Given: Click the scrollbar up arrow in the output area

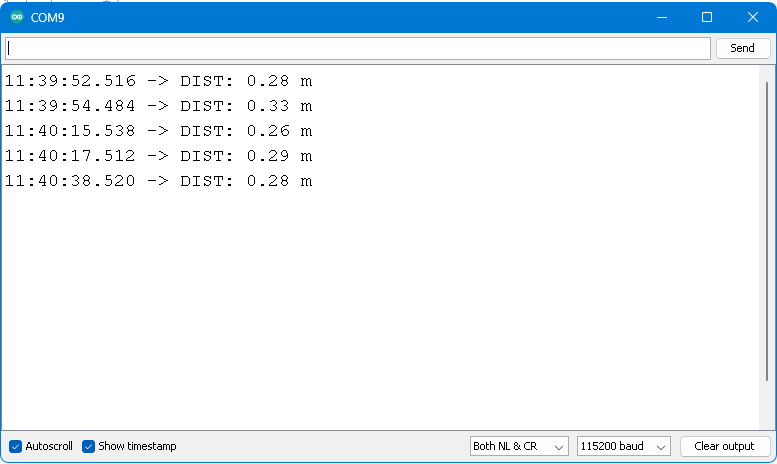Looking at the screenshot, I should pyautogui.click(x=767, y=73).
